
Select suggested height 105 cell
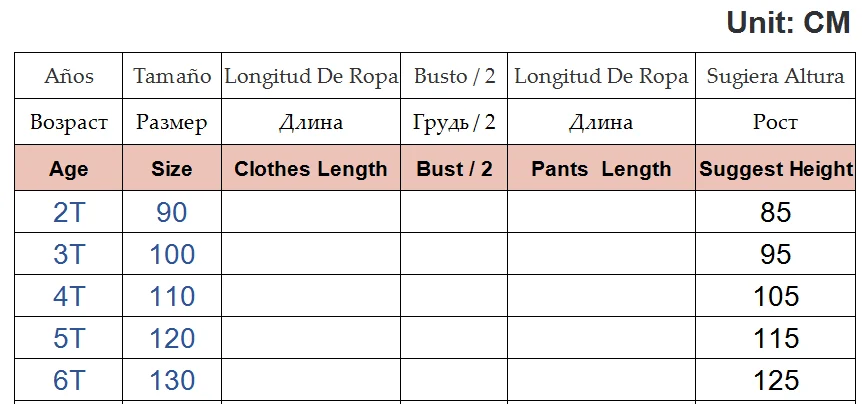pos(775,296)
